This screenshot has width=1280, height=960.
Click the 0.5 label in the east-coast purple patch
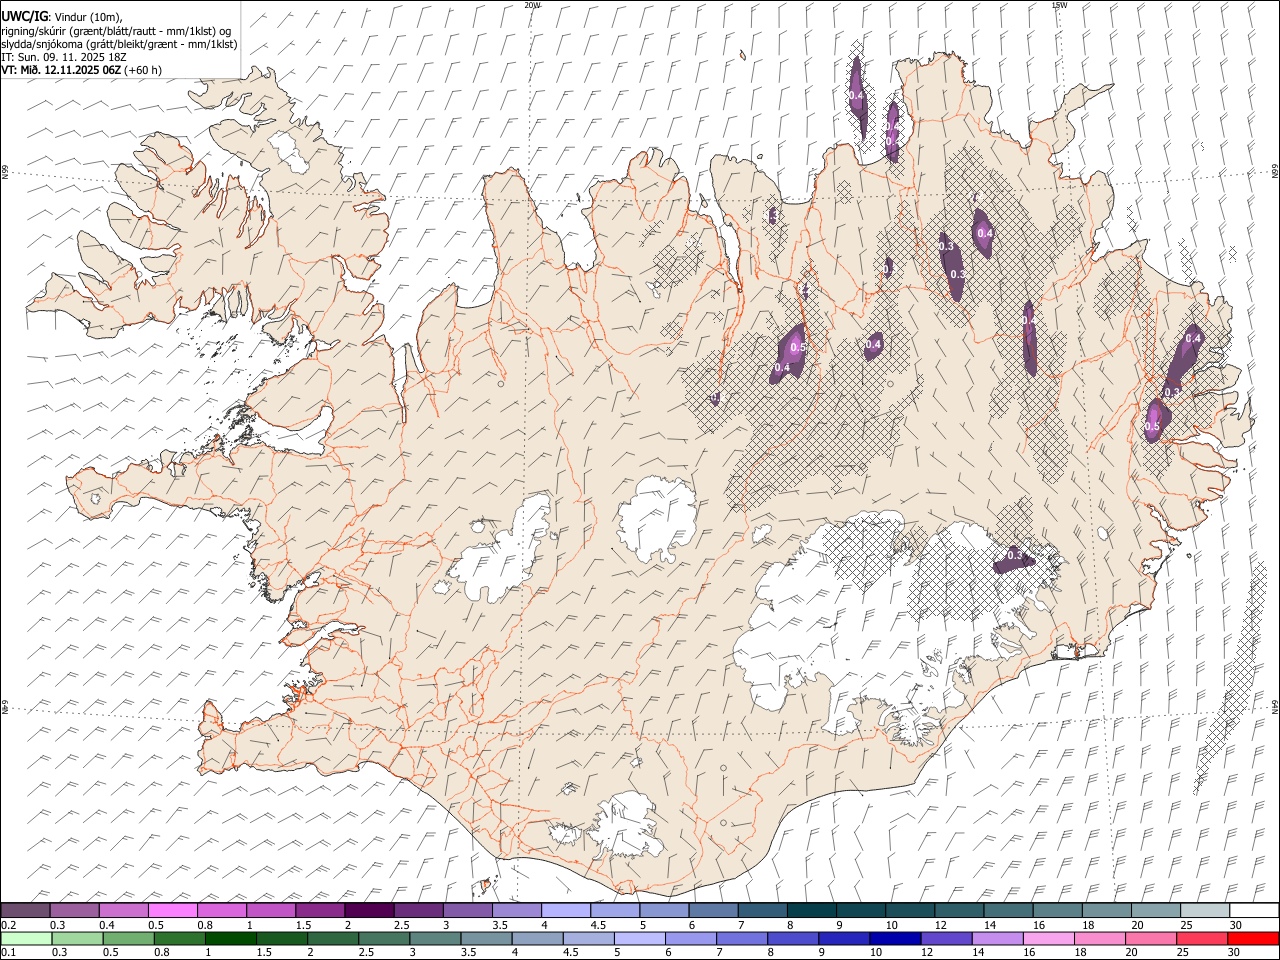[x=1152, y=426]
